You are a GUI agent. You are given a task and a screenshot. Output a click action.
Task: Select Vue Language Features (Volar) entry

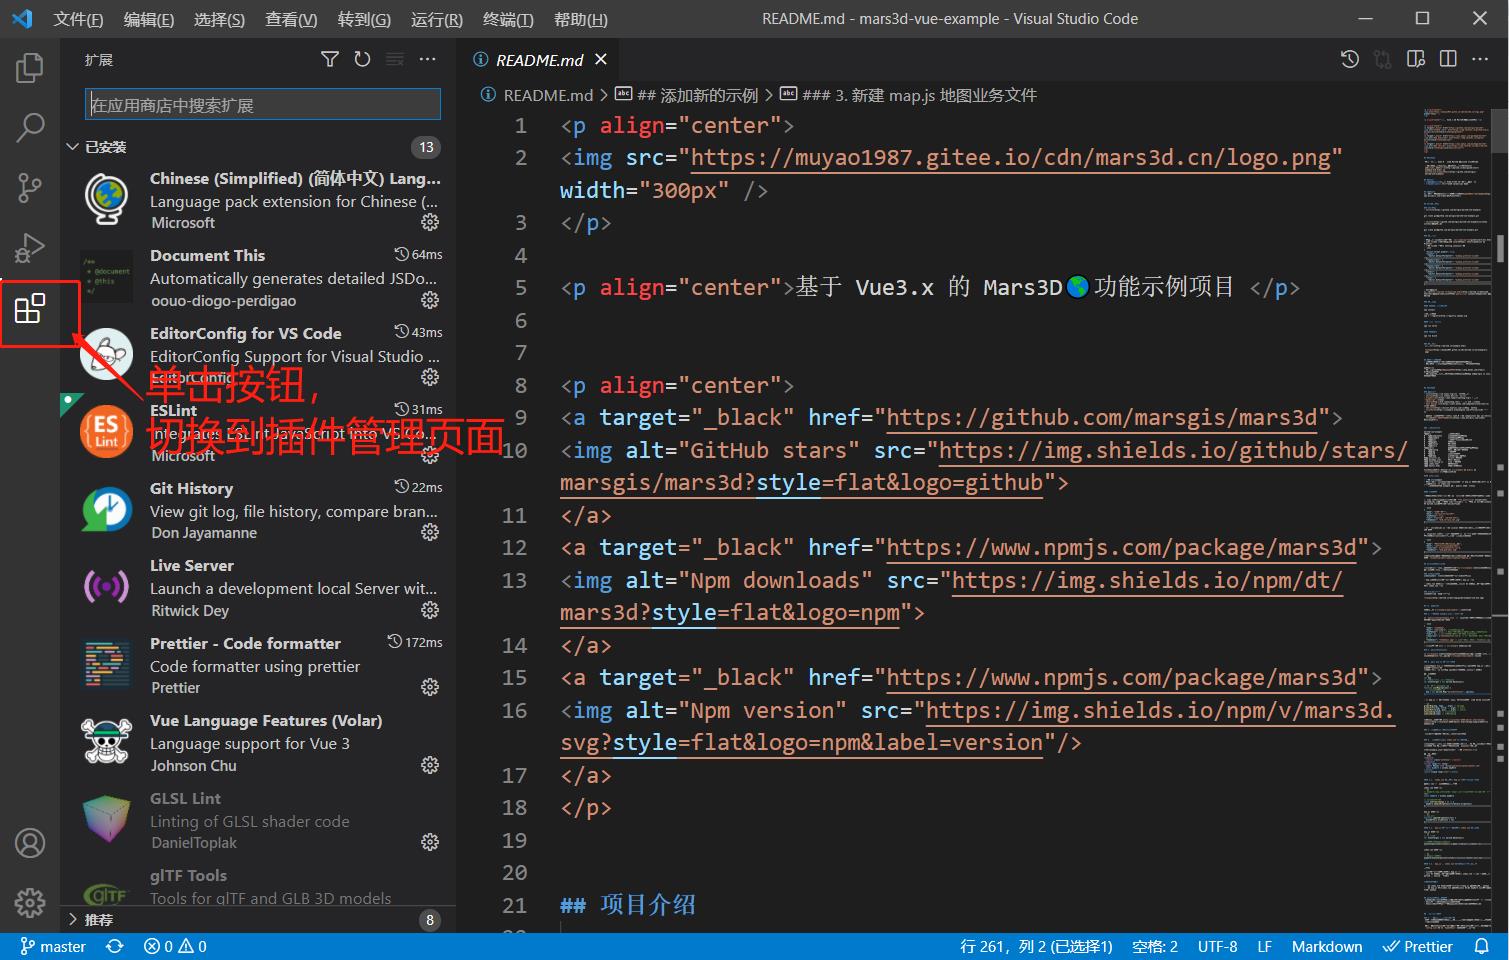[258, 742]
